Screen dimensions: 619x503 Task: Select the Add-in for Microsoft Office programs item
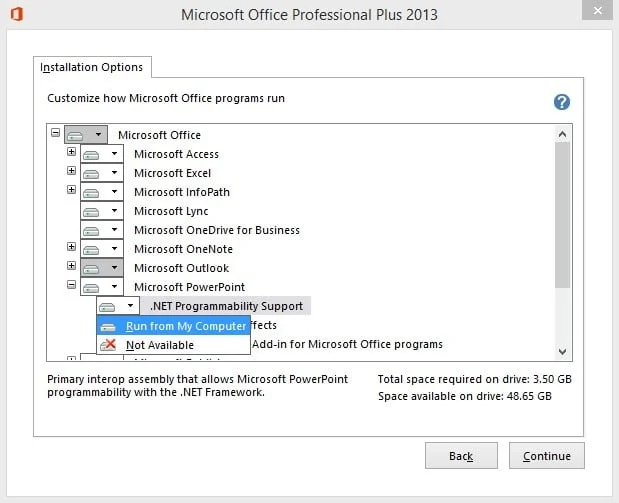[x=347, y=344]
